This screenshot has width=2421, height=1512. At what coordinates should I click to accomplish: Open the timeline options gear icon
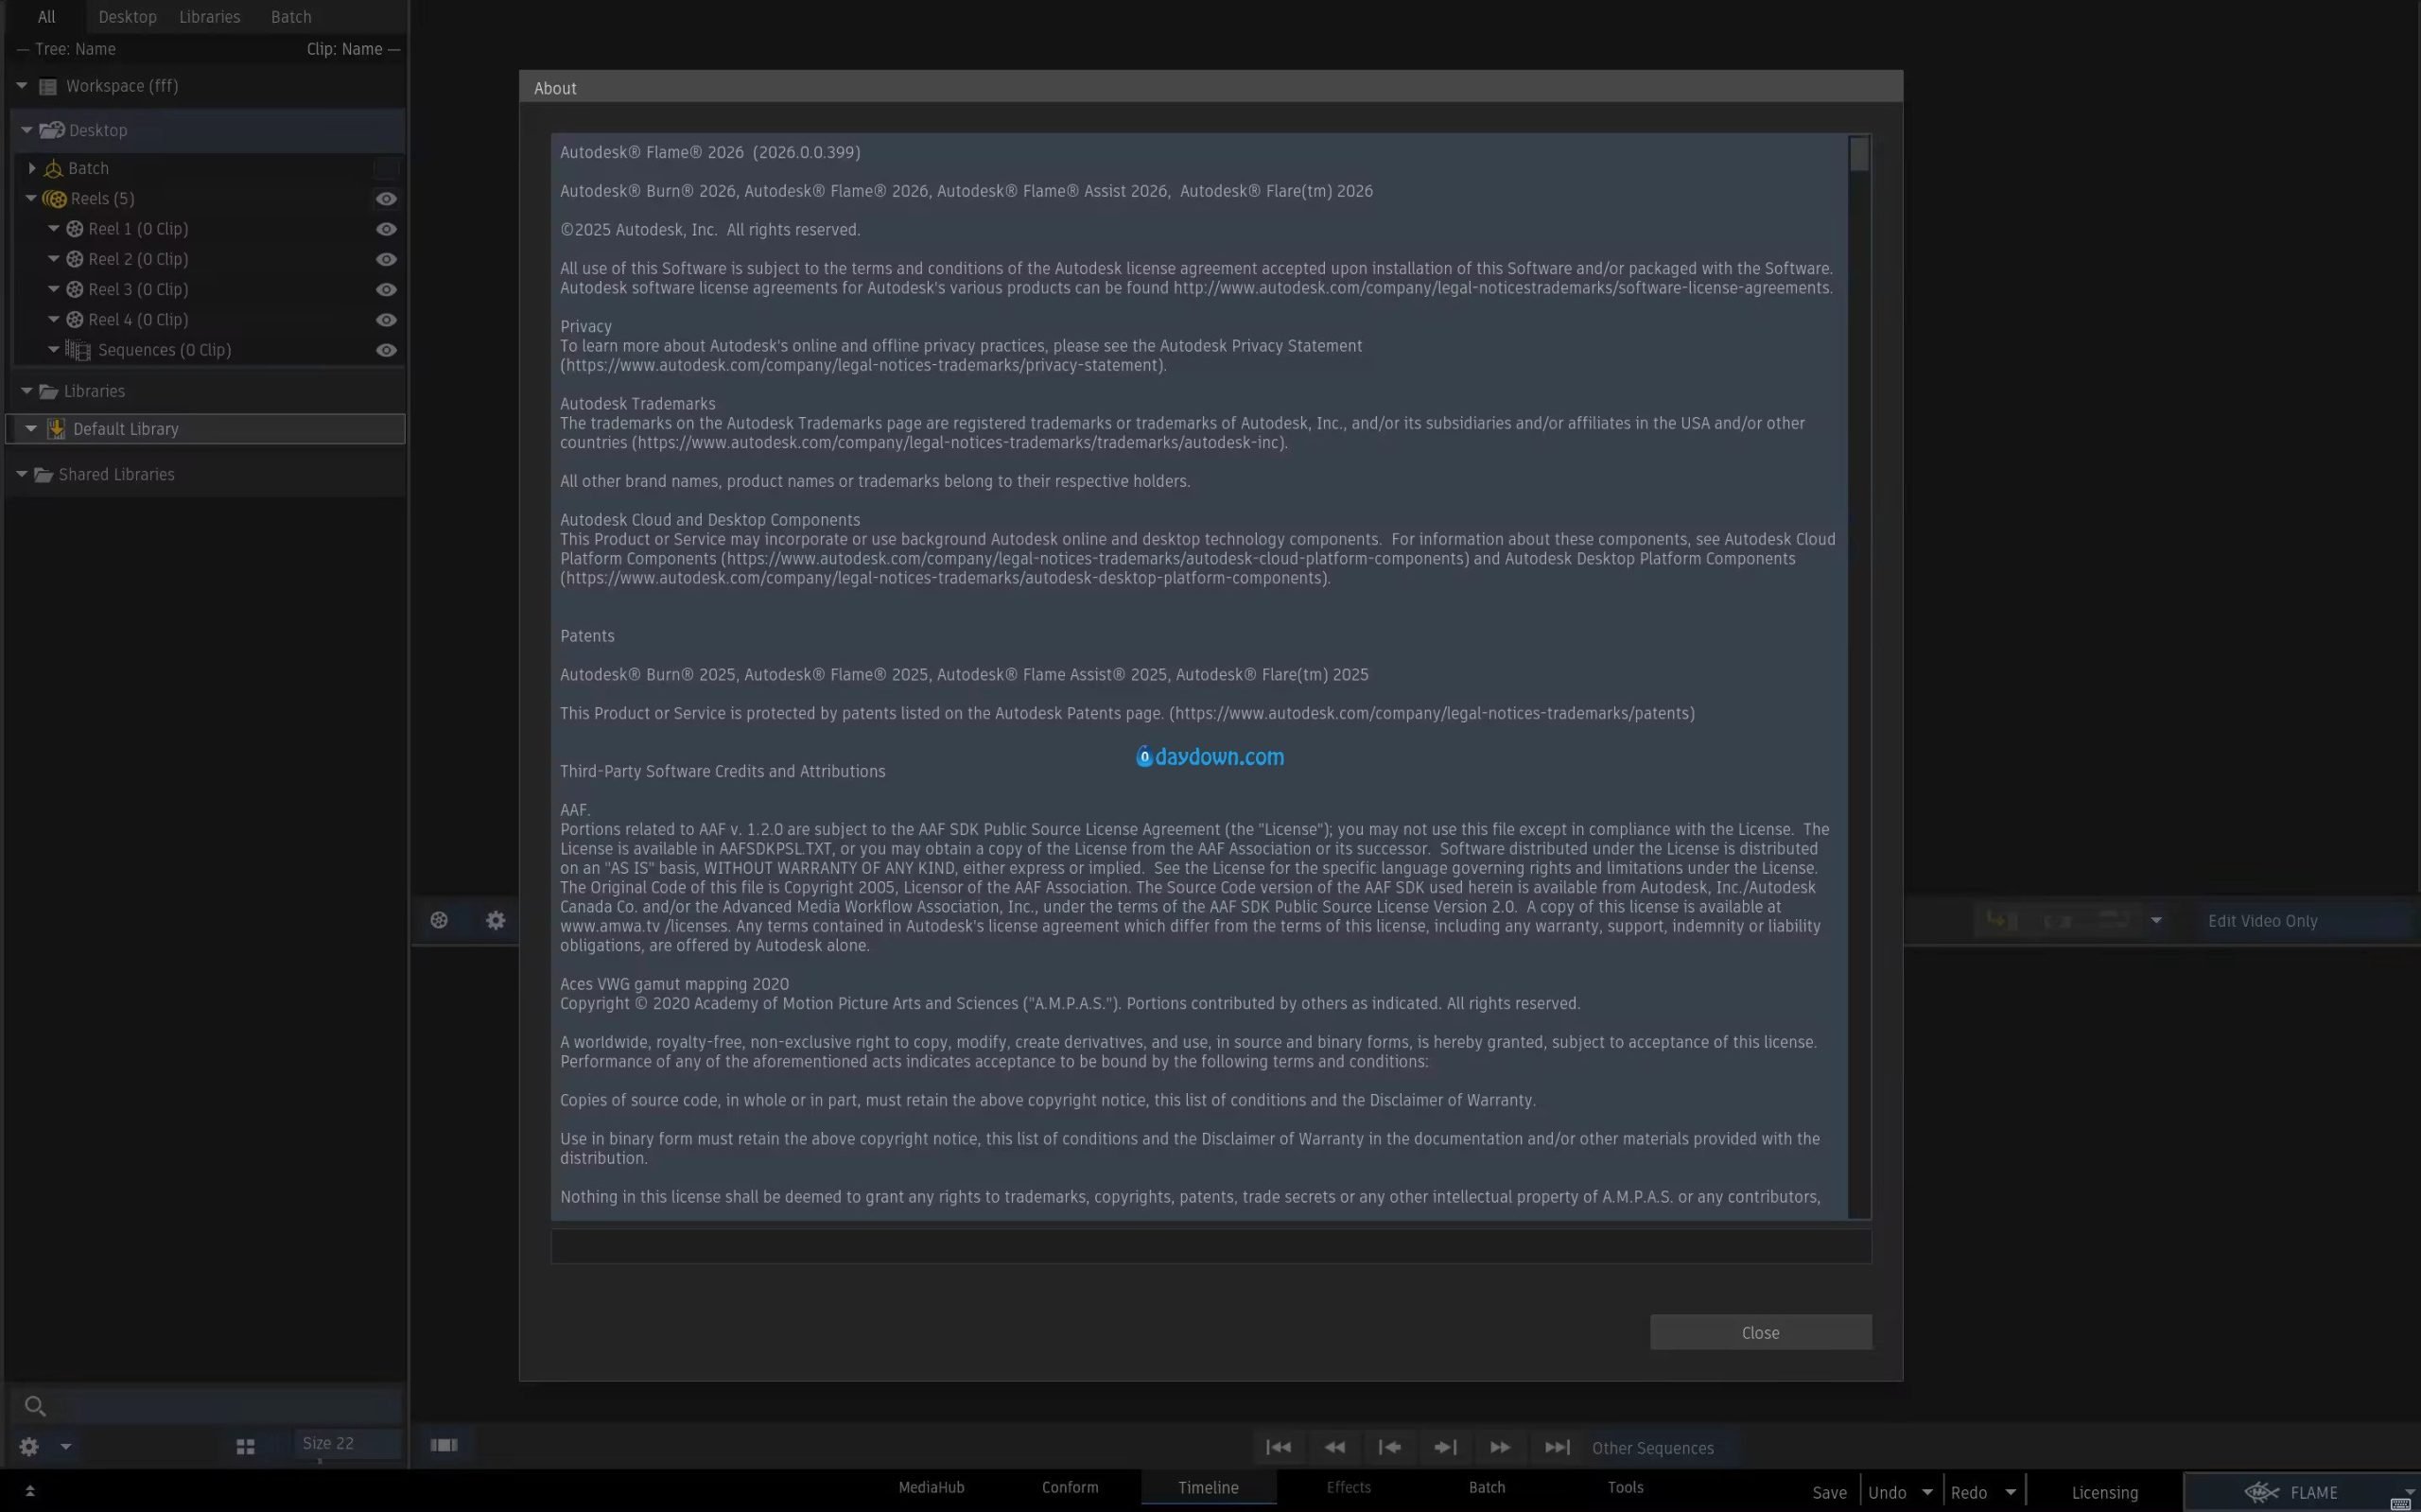click(x=496, y=920)
